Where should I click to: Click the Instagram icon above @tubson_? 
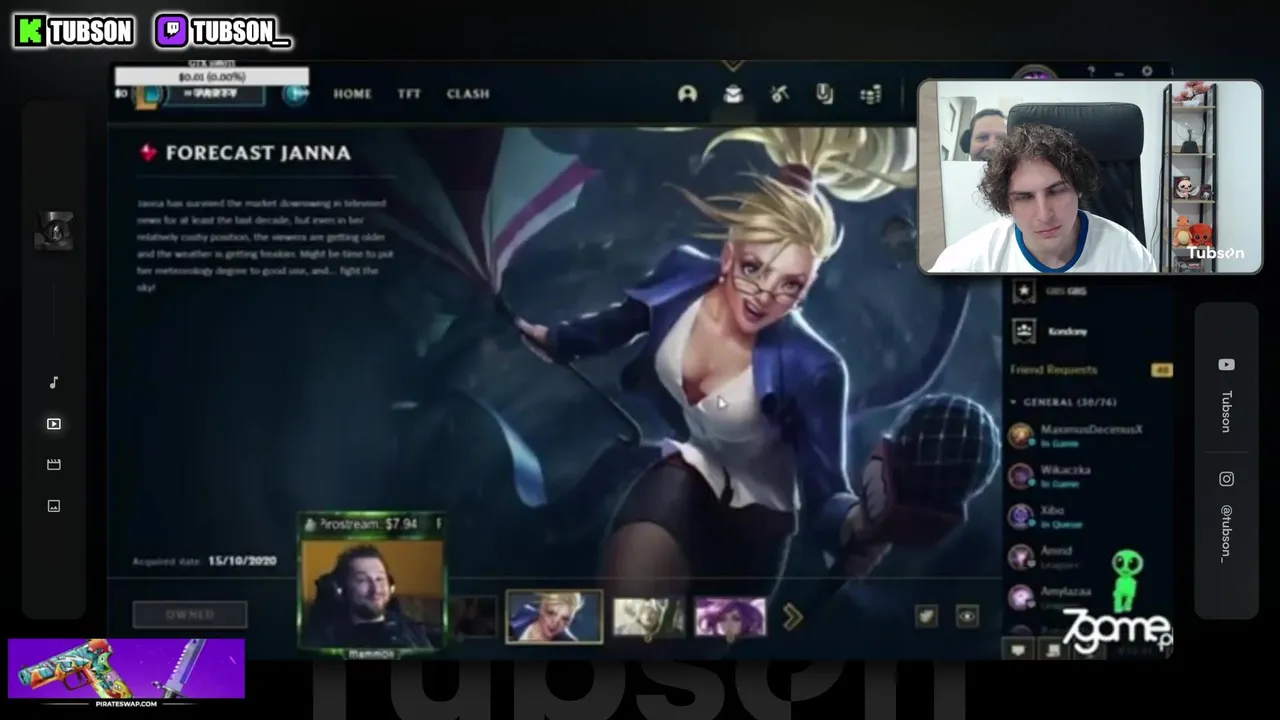(x=1226, y=479)
